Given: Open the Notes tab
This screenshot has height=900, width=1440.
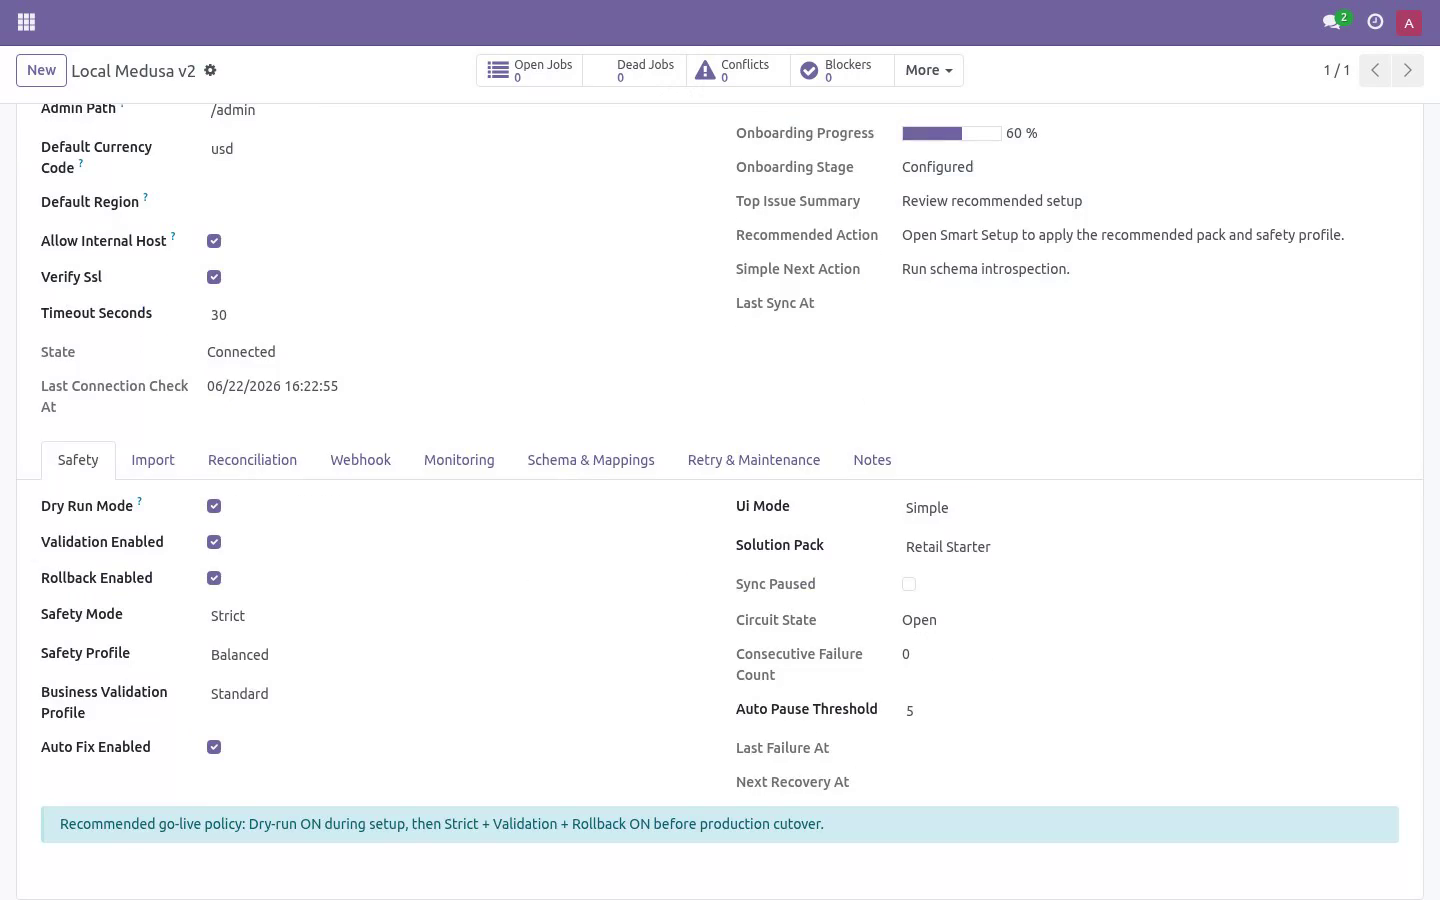Looking at the screenshot, I should 872,460.
